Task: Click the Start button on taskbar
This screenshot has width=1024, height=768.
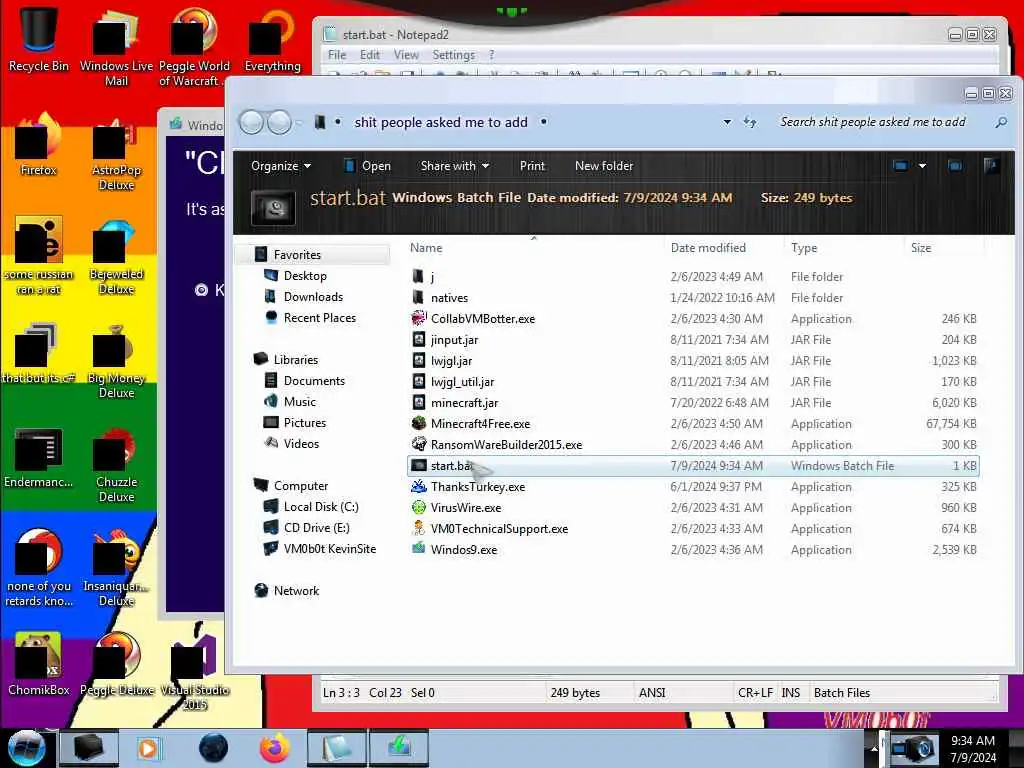Action: point(25,748)
